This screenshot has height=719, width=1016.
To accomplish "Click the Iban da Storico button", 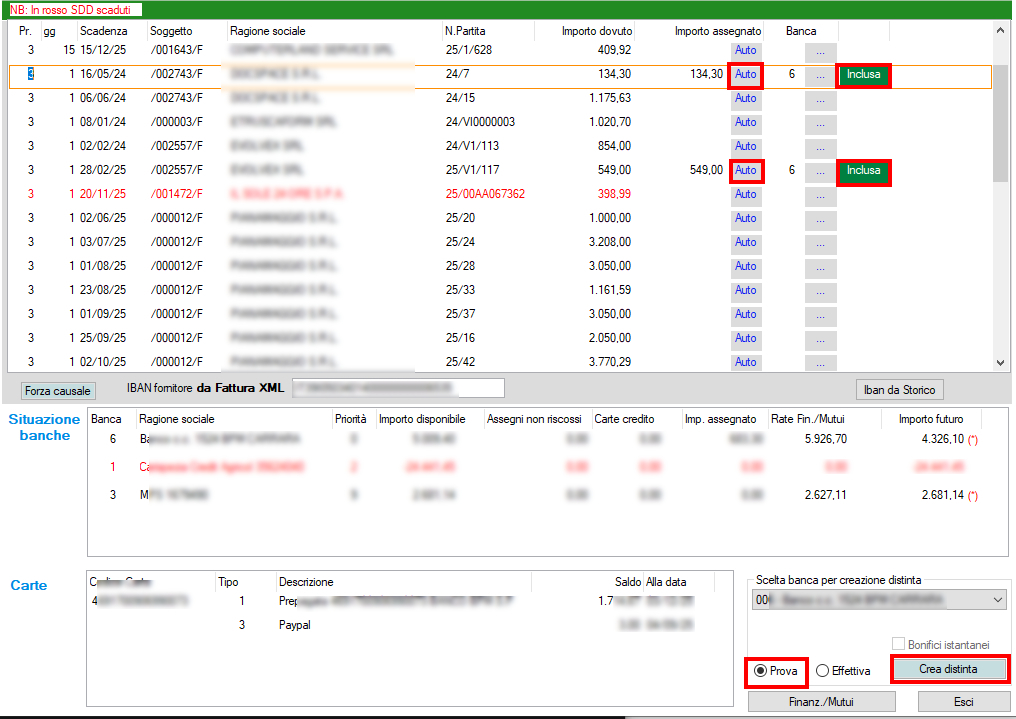I will coord(900,390).
